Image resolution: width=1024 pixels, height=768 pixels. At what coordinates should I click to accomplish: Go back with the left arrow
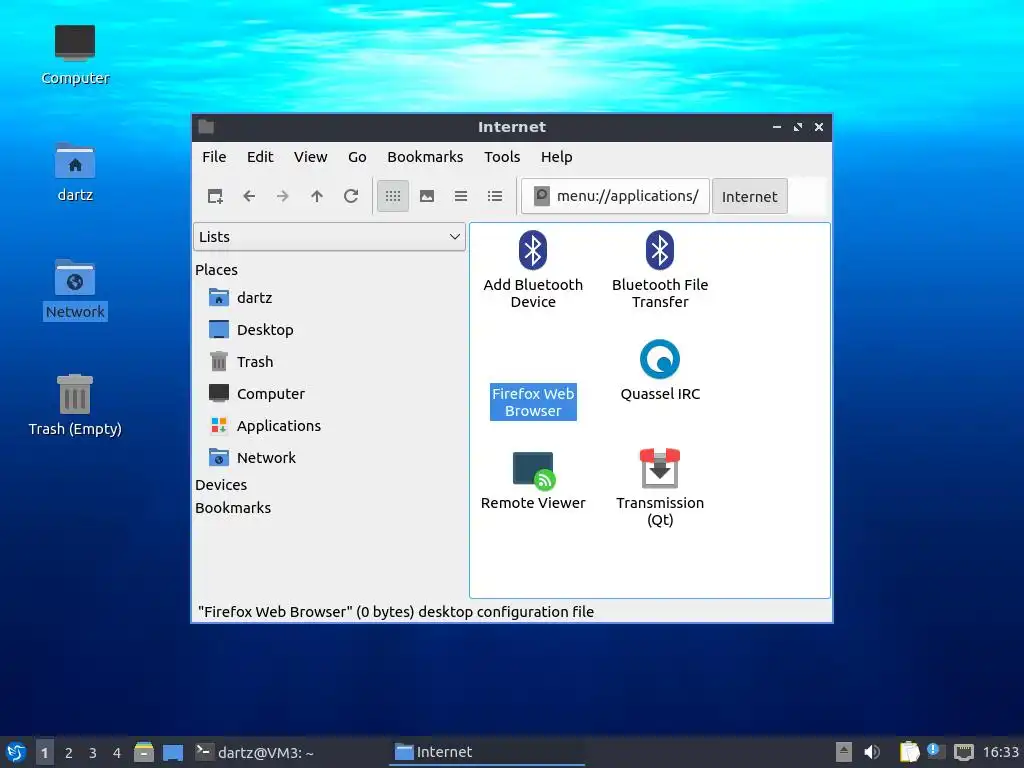coord(249,196)
